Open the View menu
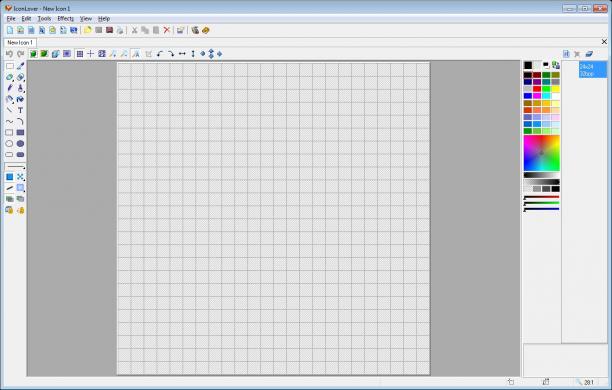The image size is (612, 390). pyautogui.click(x=86, y=19)
